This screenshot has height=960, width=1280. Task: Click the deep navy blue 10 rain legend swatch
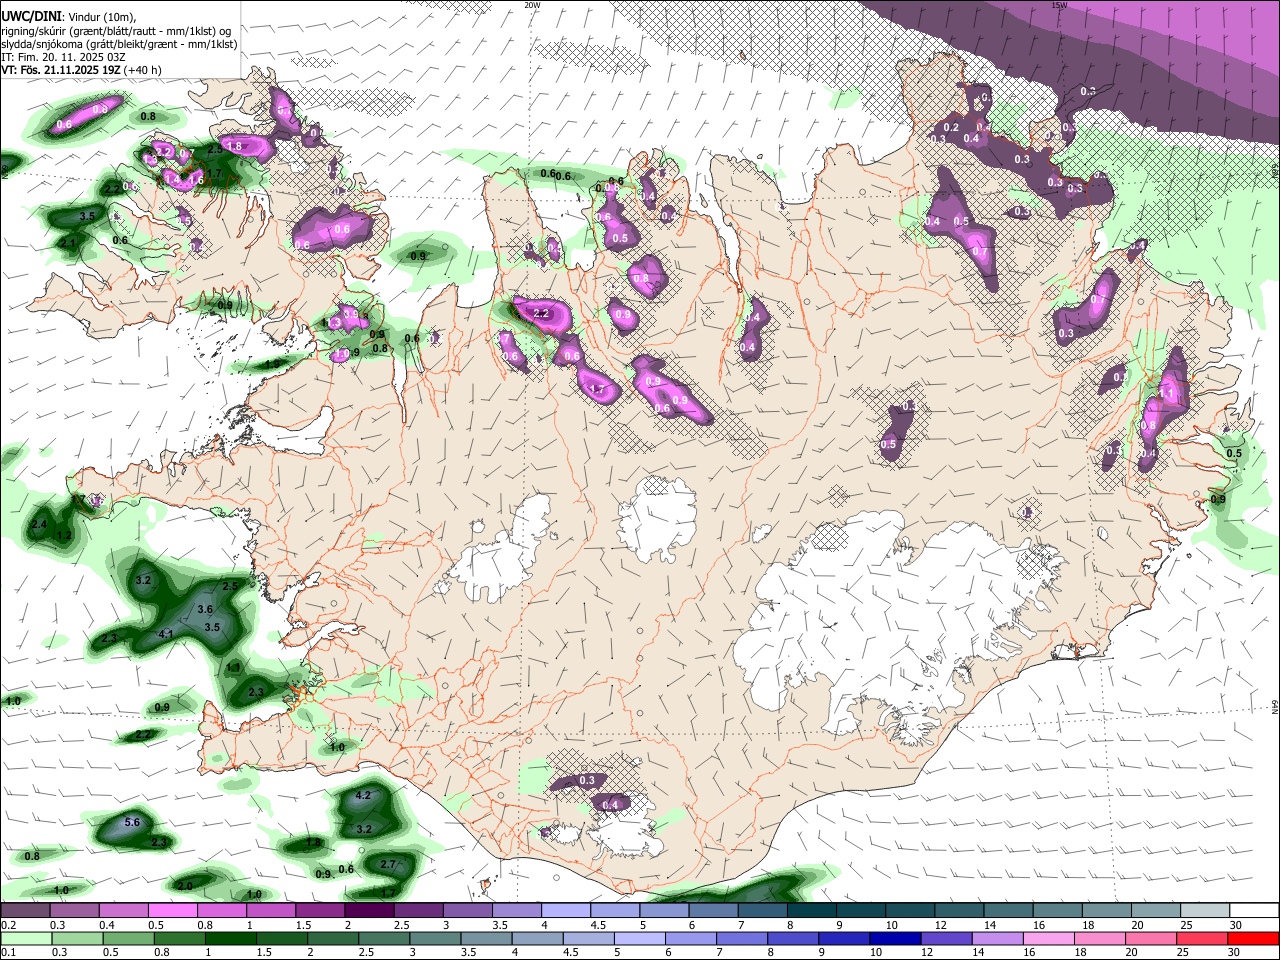pos(894,939)
